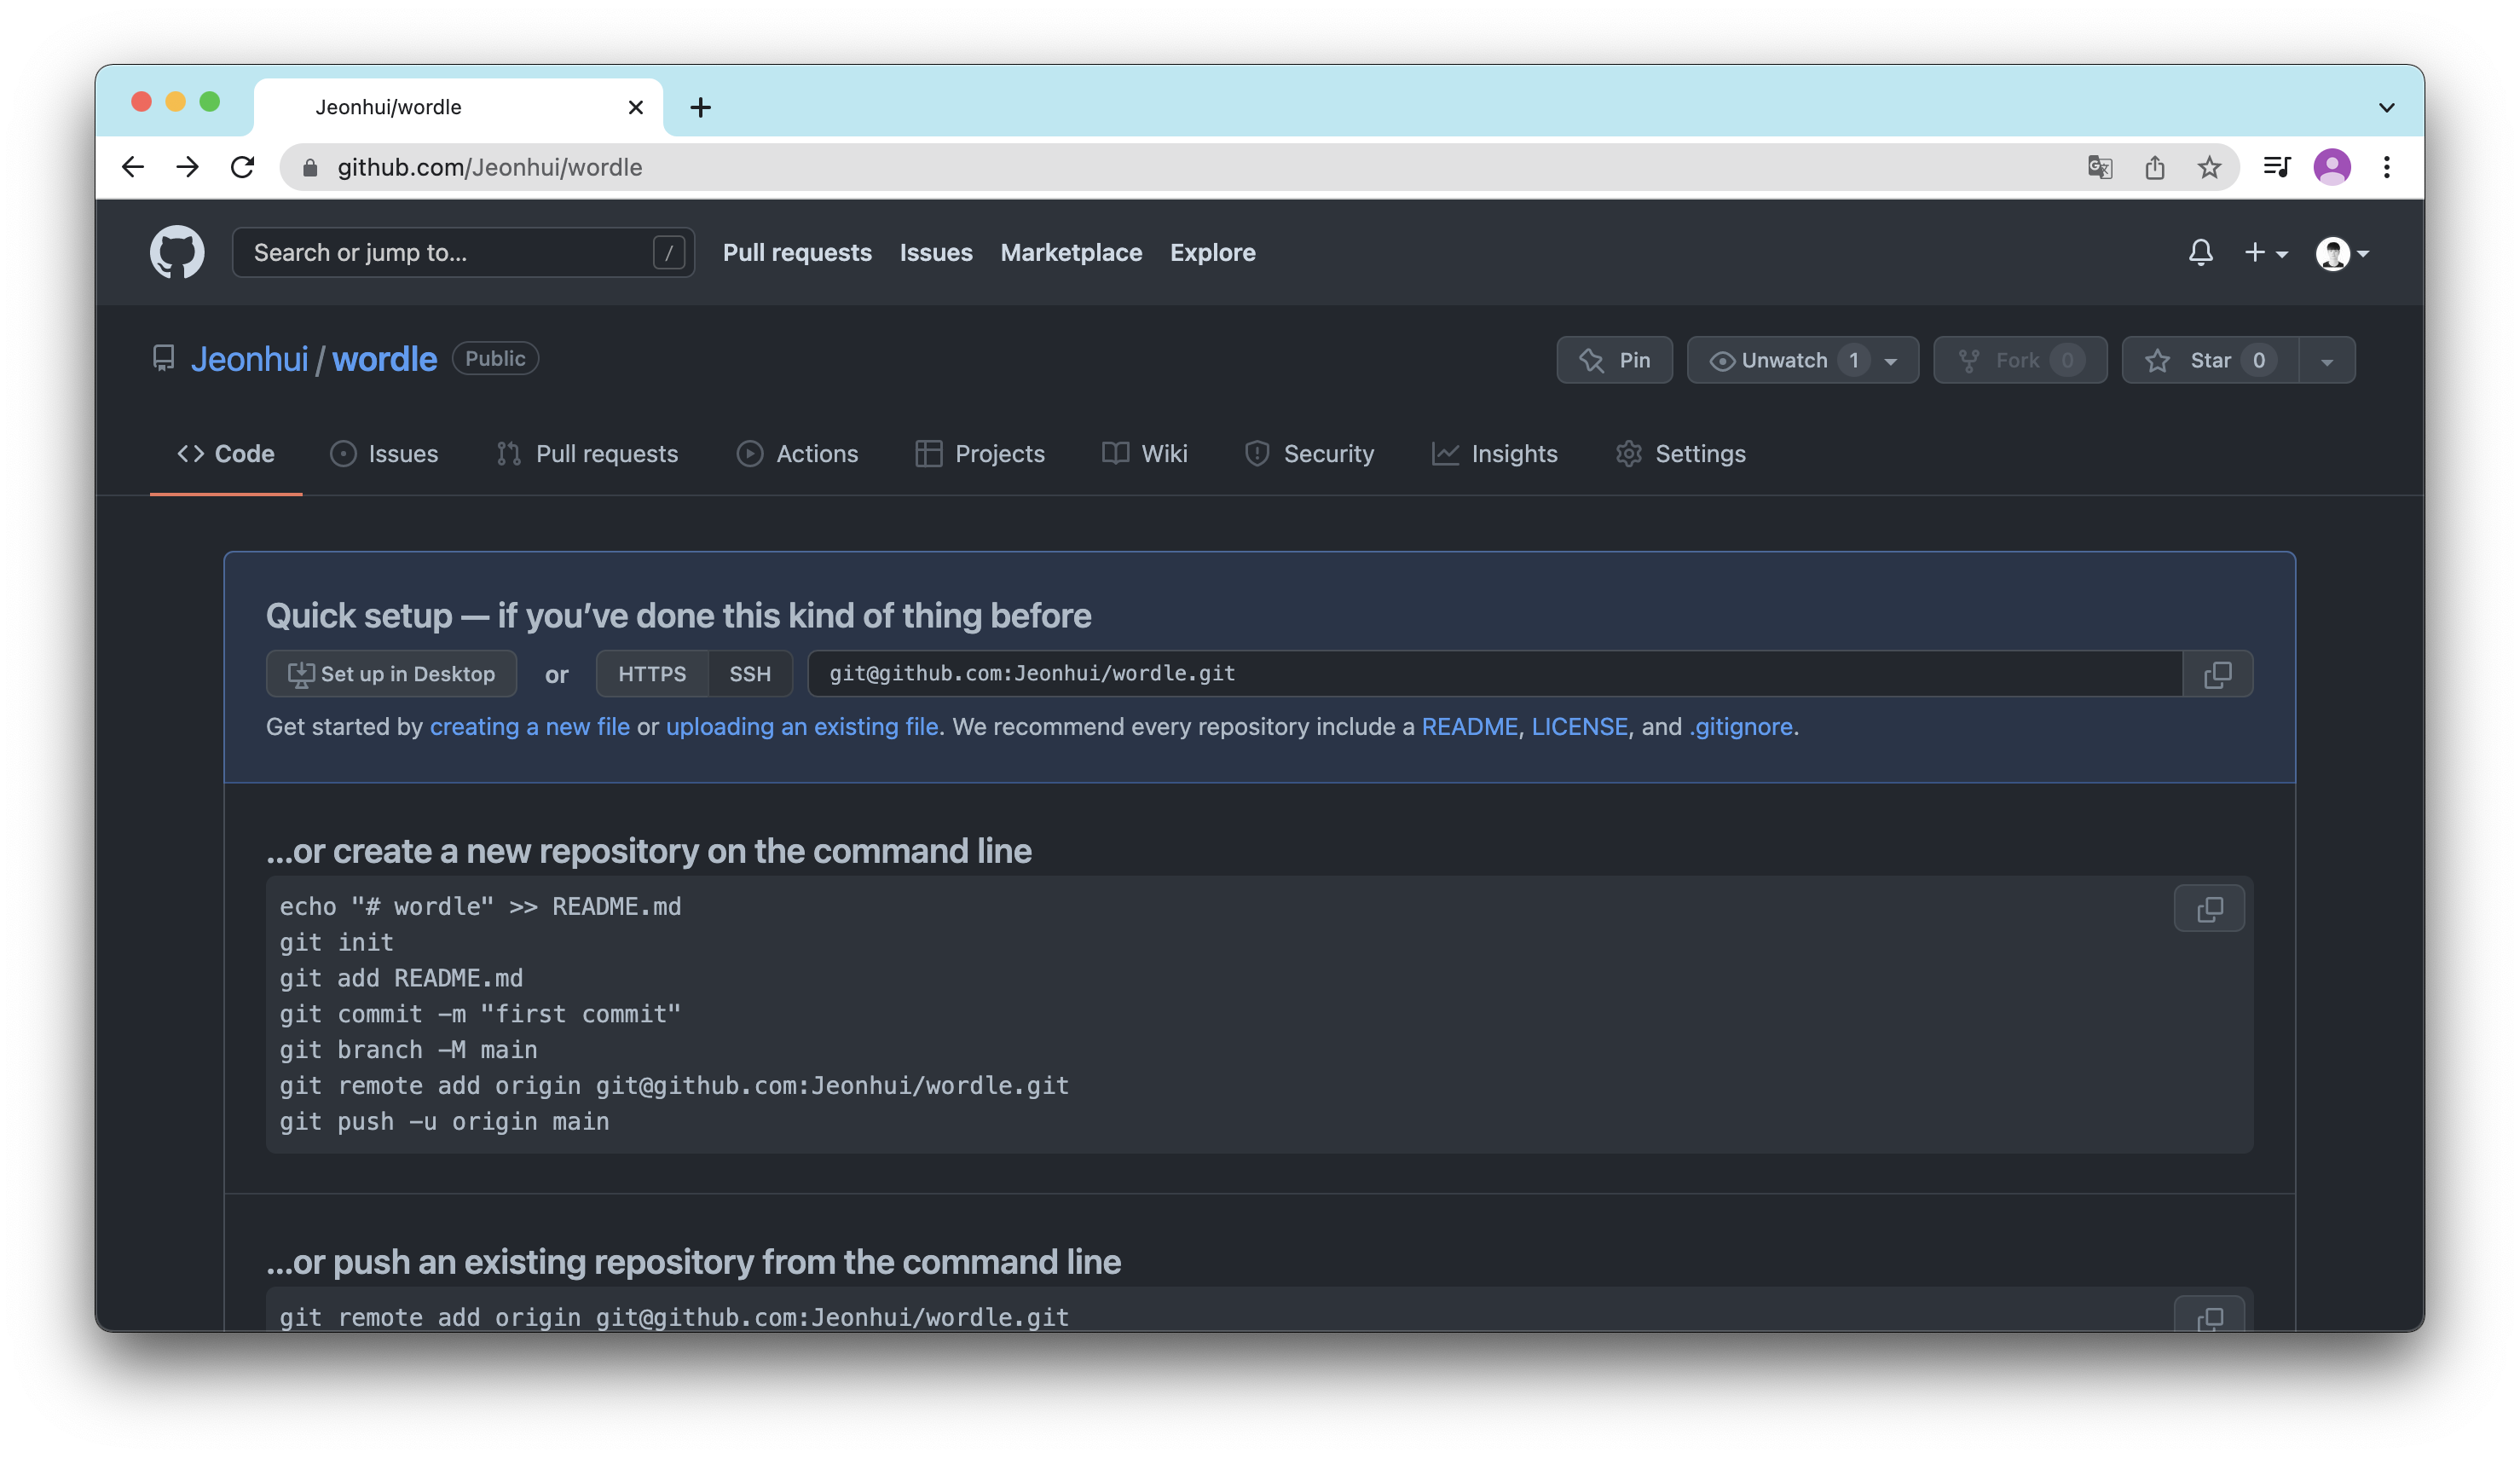Star the wordle repository

(2210, 360)
